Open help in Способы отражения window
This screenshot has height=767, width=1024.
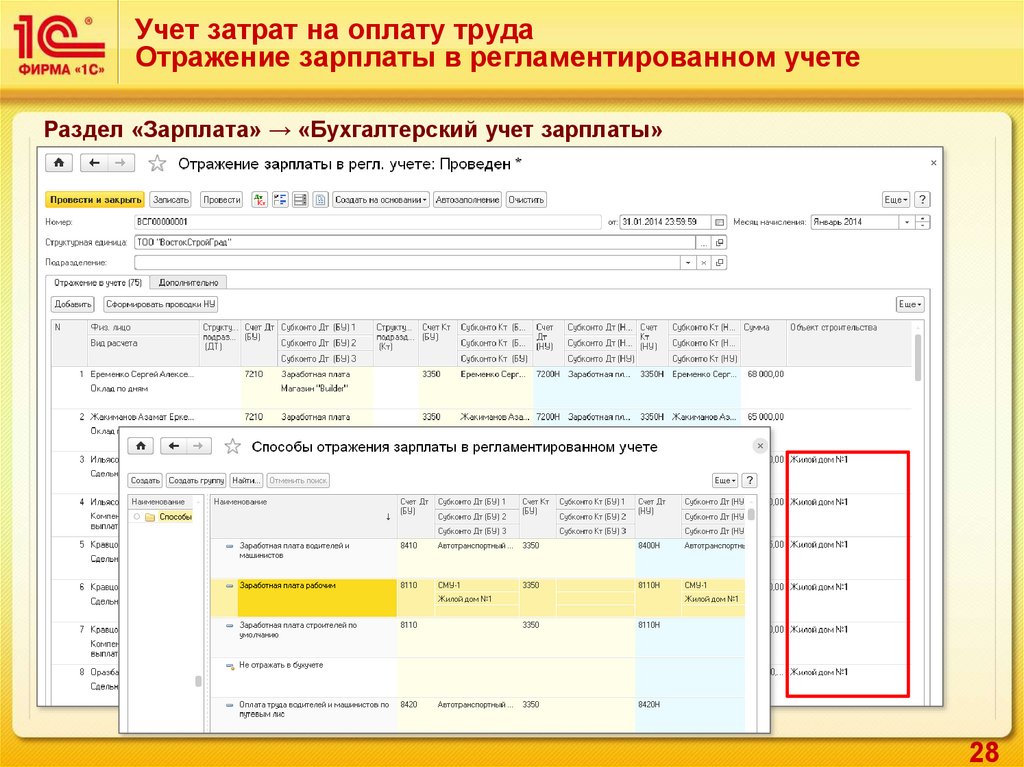tap(750, 480)
